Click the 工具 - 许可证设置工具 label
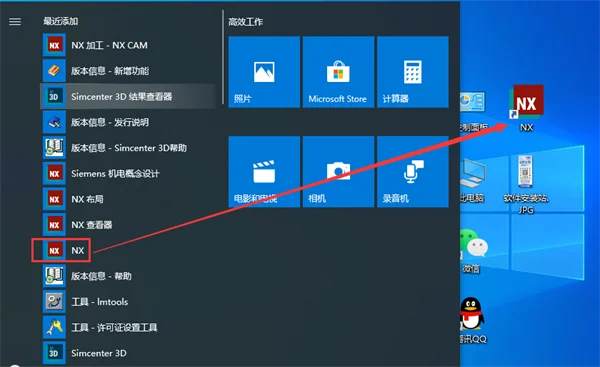Viewport: 600px width, 367px height. point(114,327)
